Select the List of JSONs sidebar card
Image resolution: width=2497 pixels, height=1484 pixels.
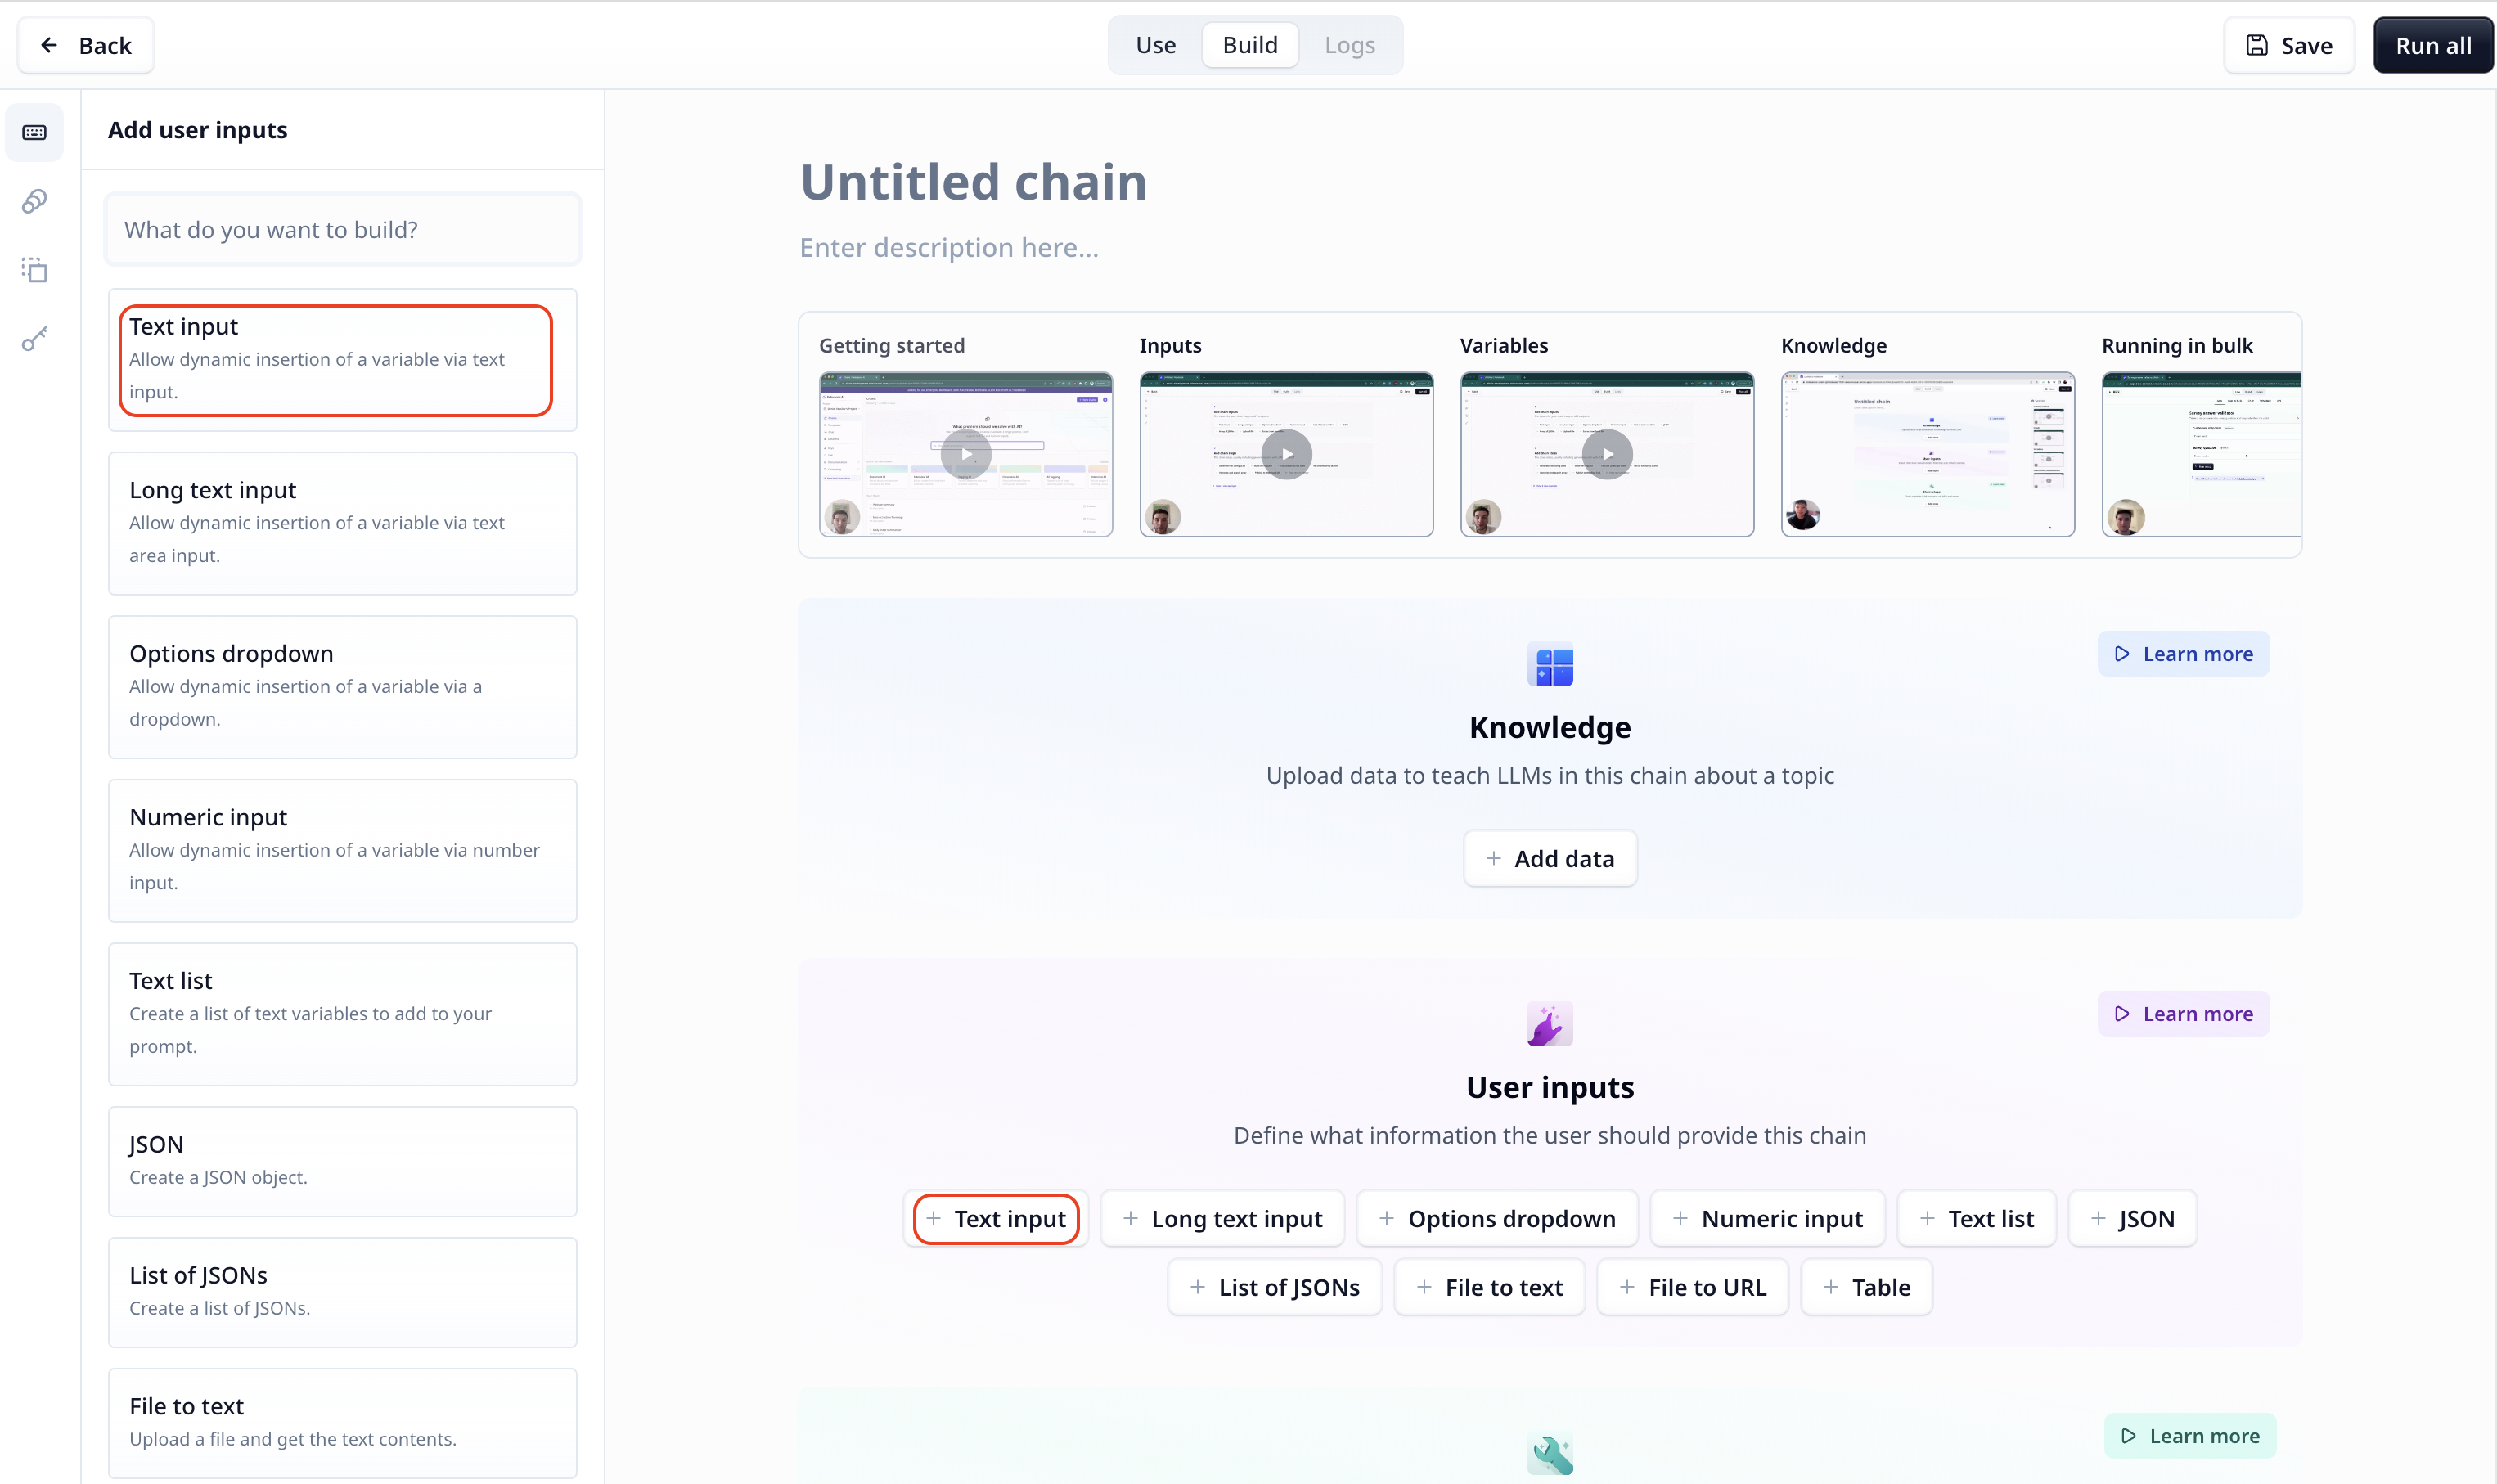pos(342,1292)
